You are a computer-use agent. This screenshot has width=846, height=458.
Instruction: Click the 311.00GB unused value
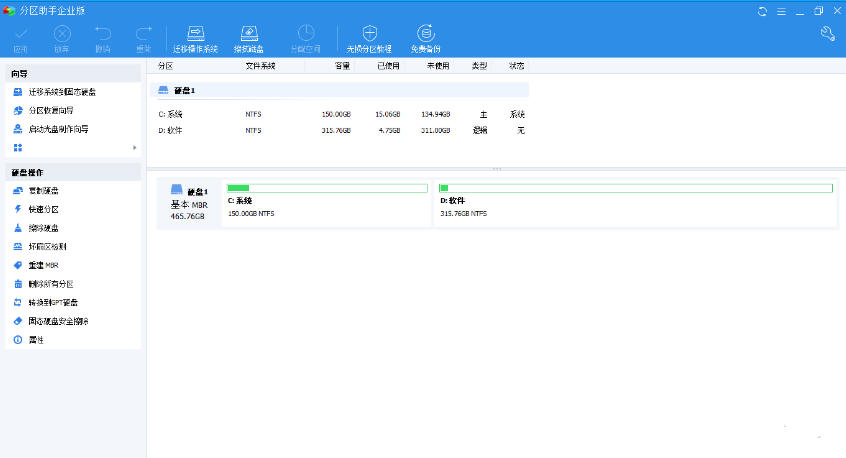(x=435, y=131)
